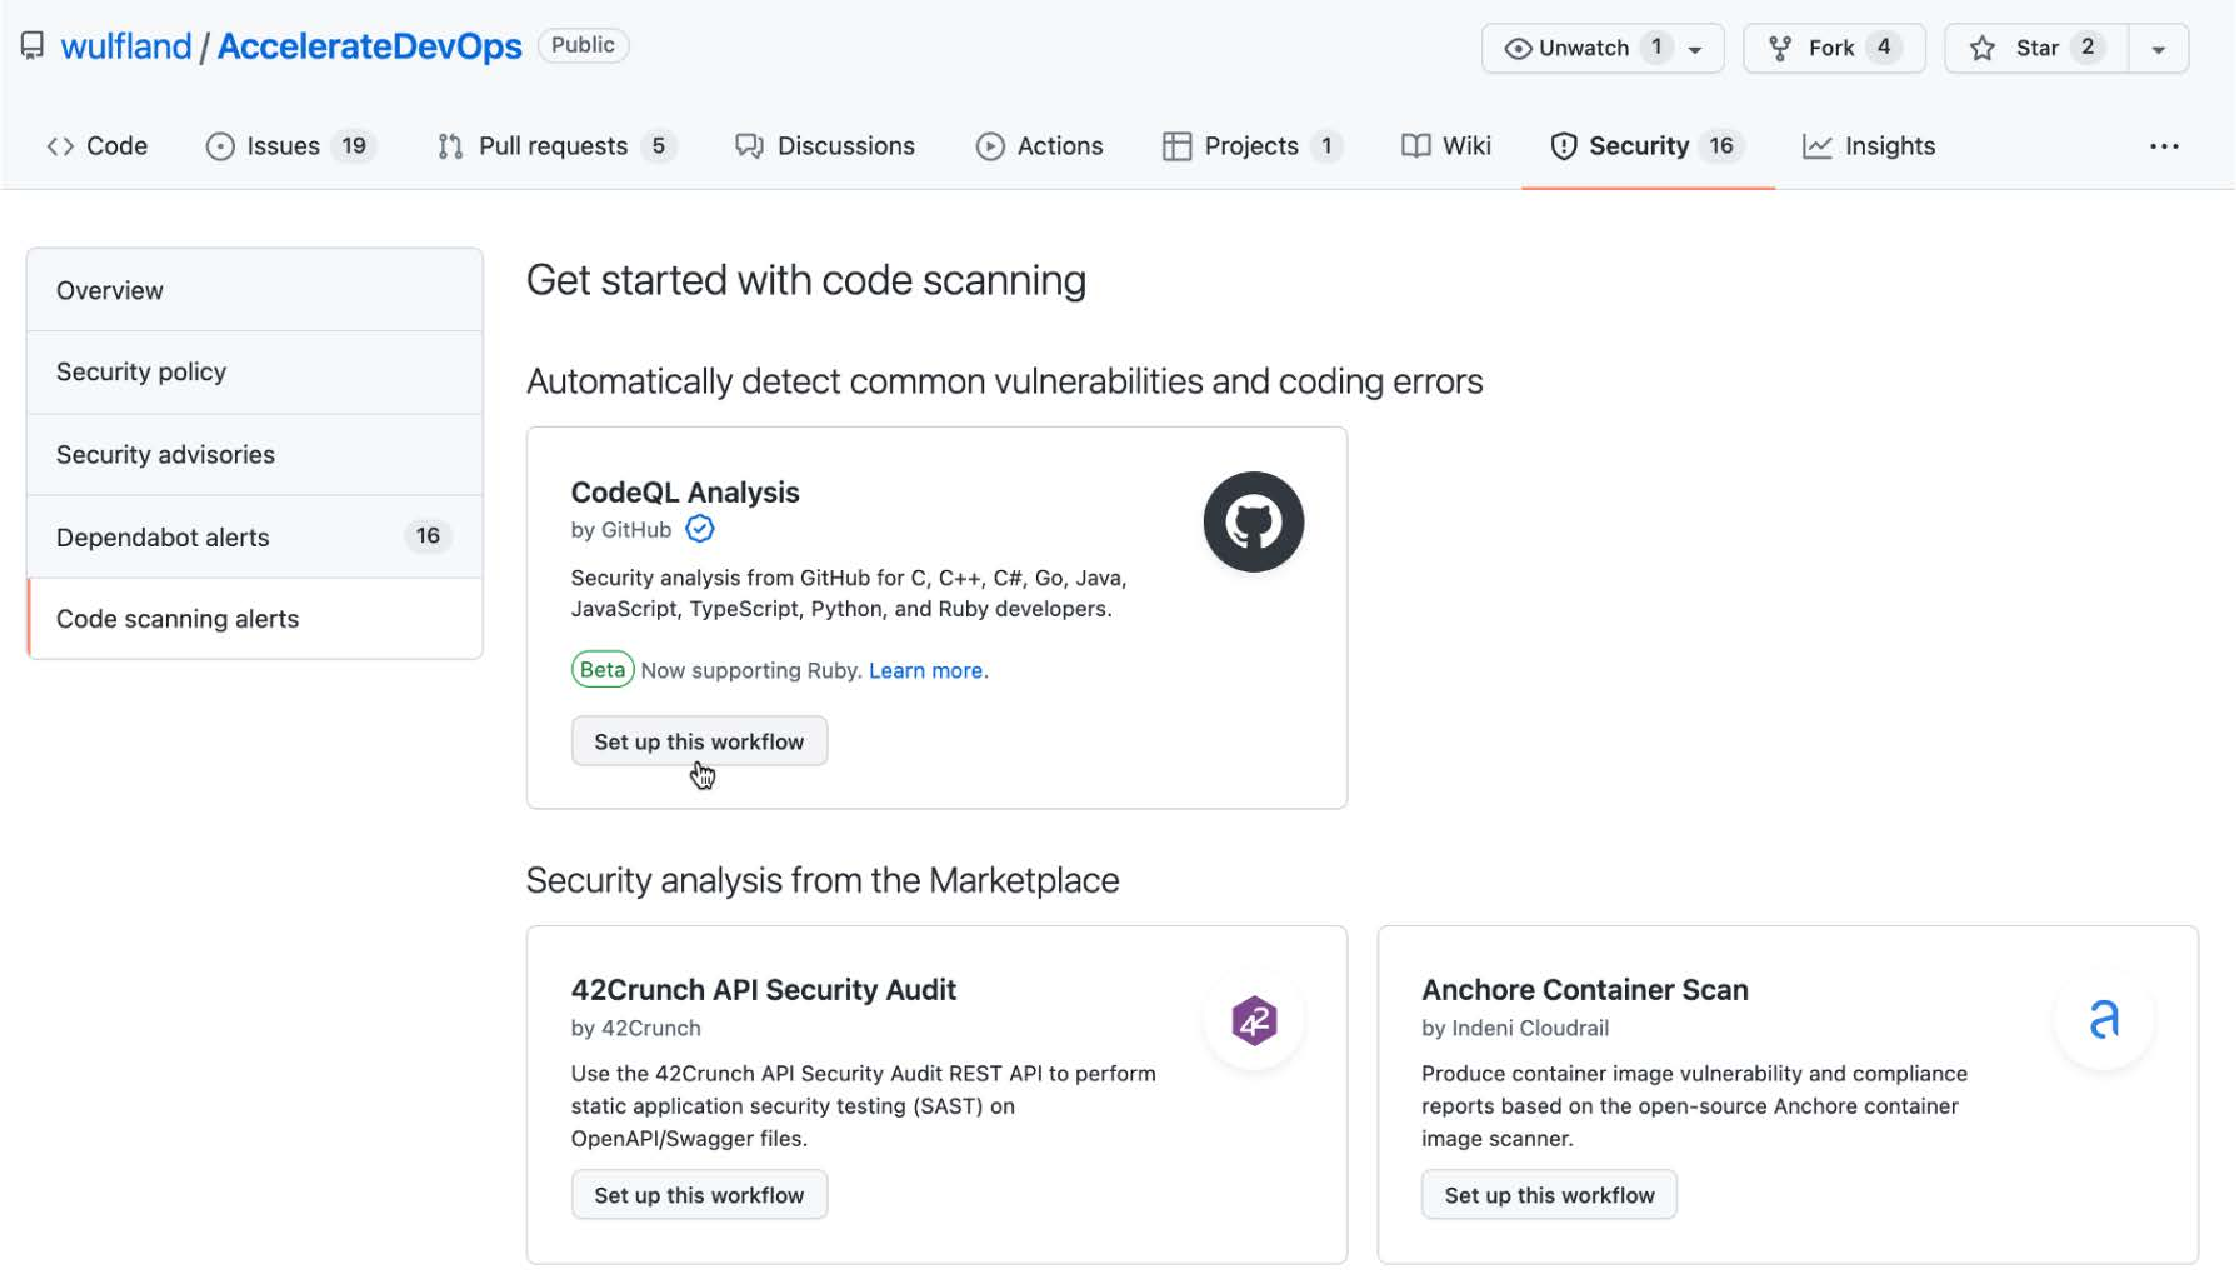This screenshot has height=1282, width=2236.
Task: Click the Public visibility badge
Action: pyautogui.click(x=583, y=45)
